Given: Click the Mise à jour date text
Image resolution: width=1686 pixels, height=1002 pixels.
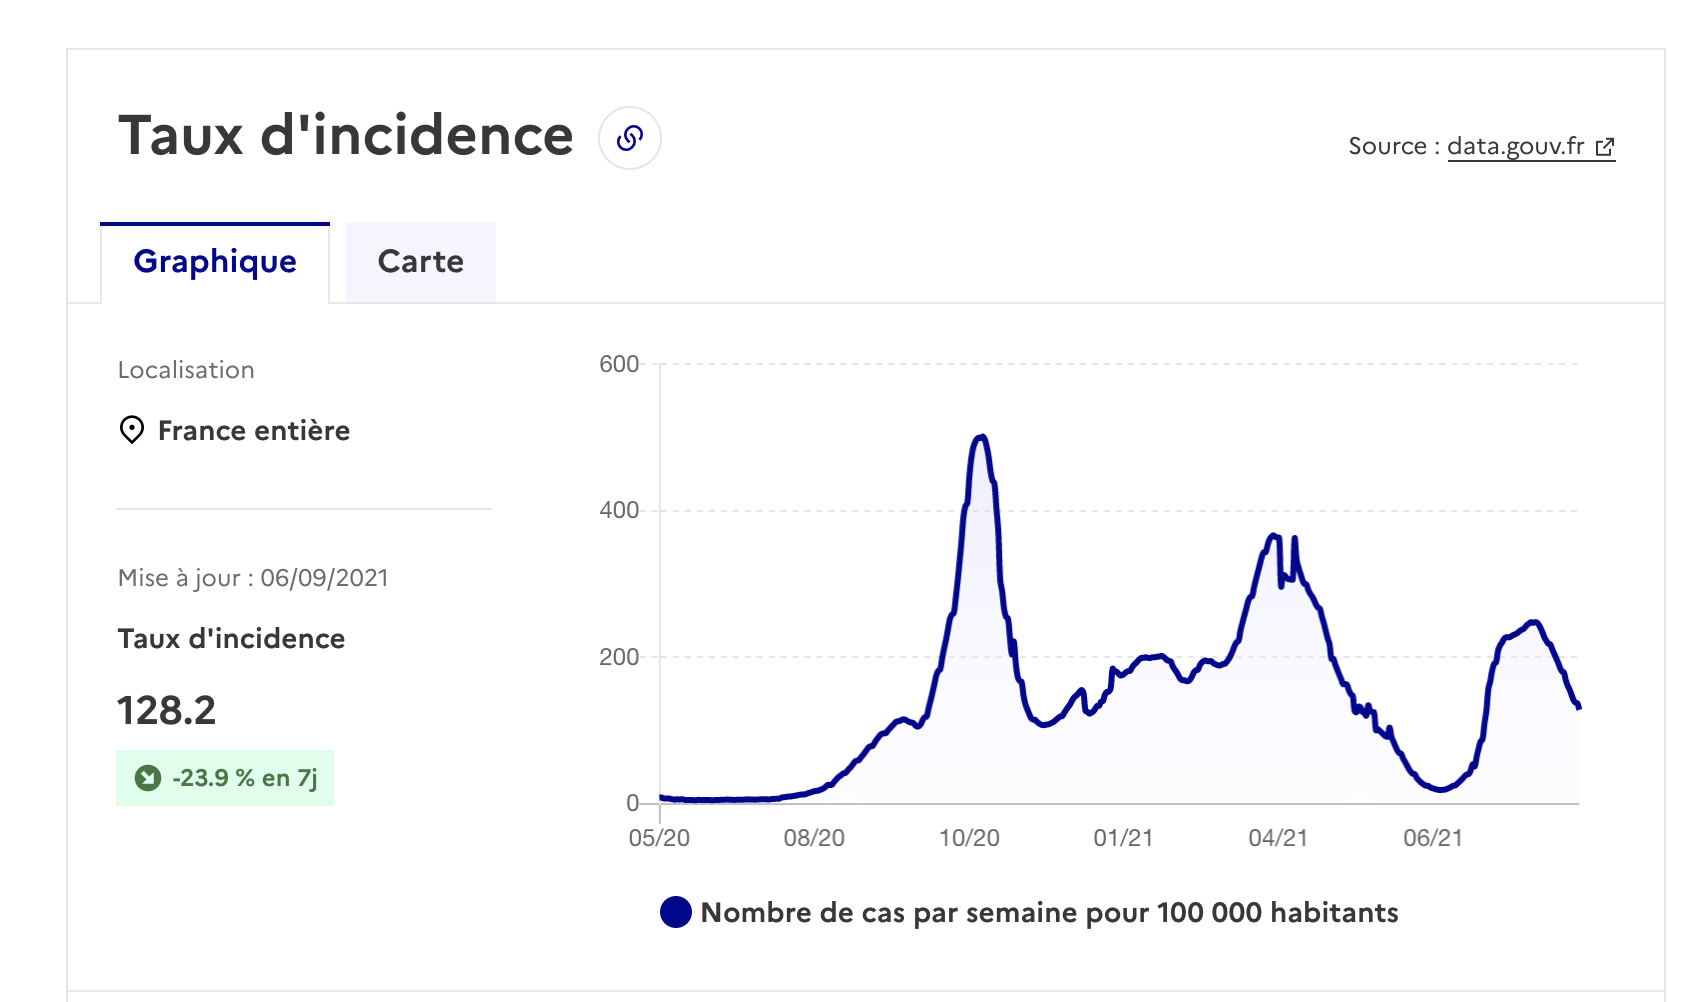Looking at the screenshot, I should pos(253,578).
